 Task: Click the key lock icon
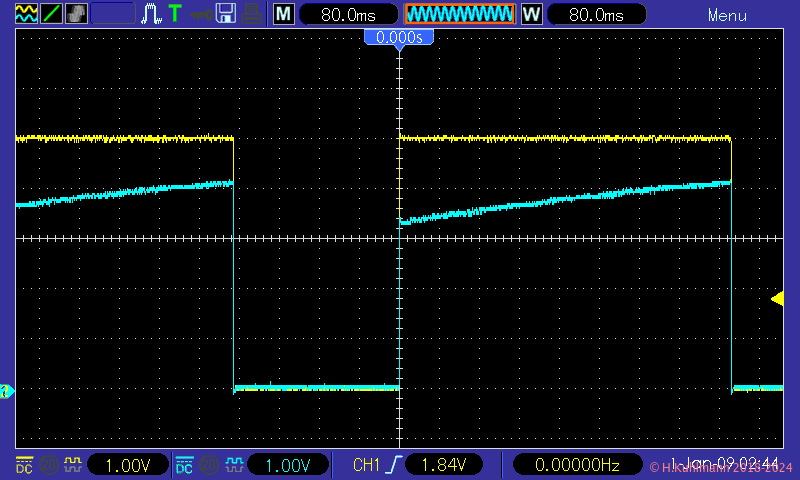tap(201, 14)
